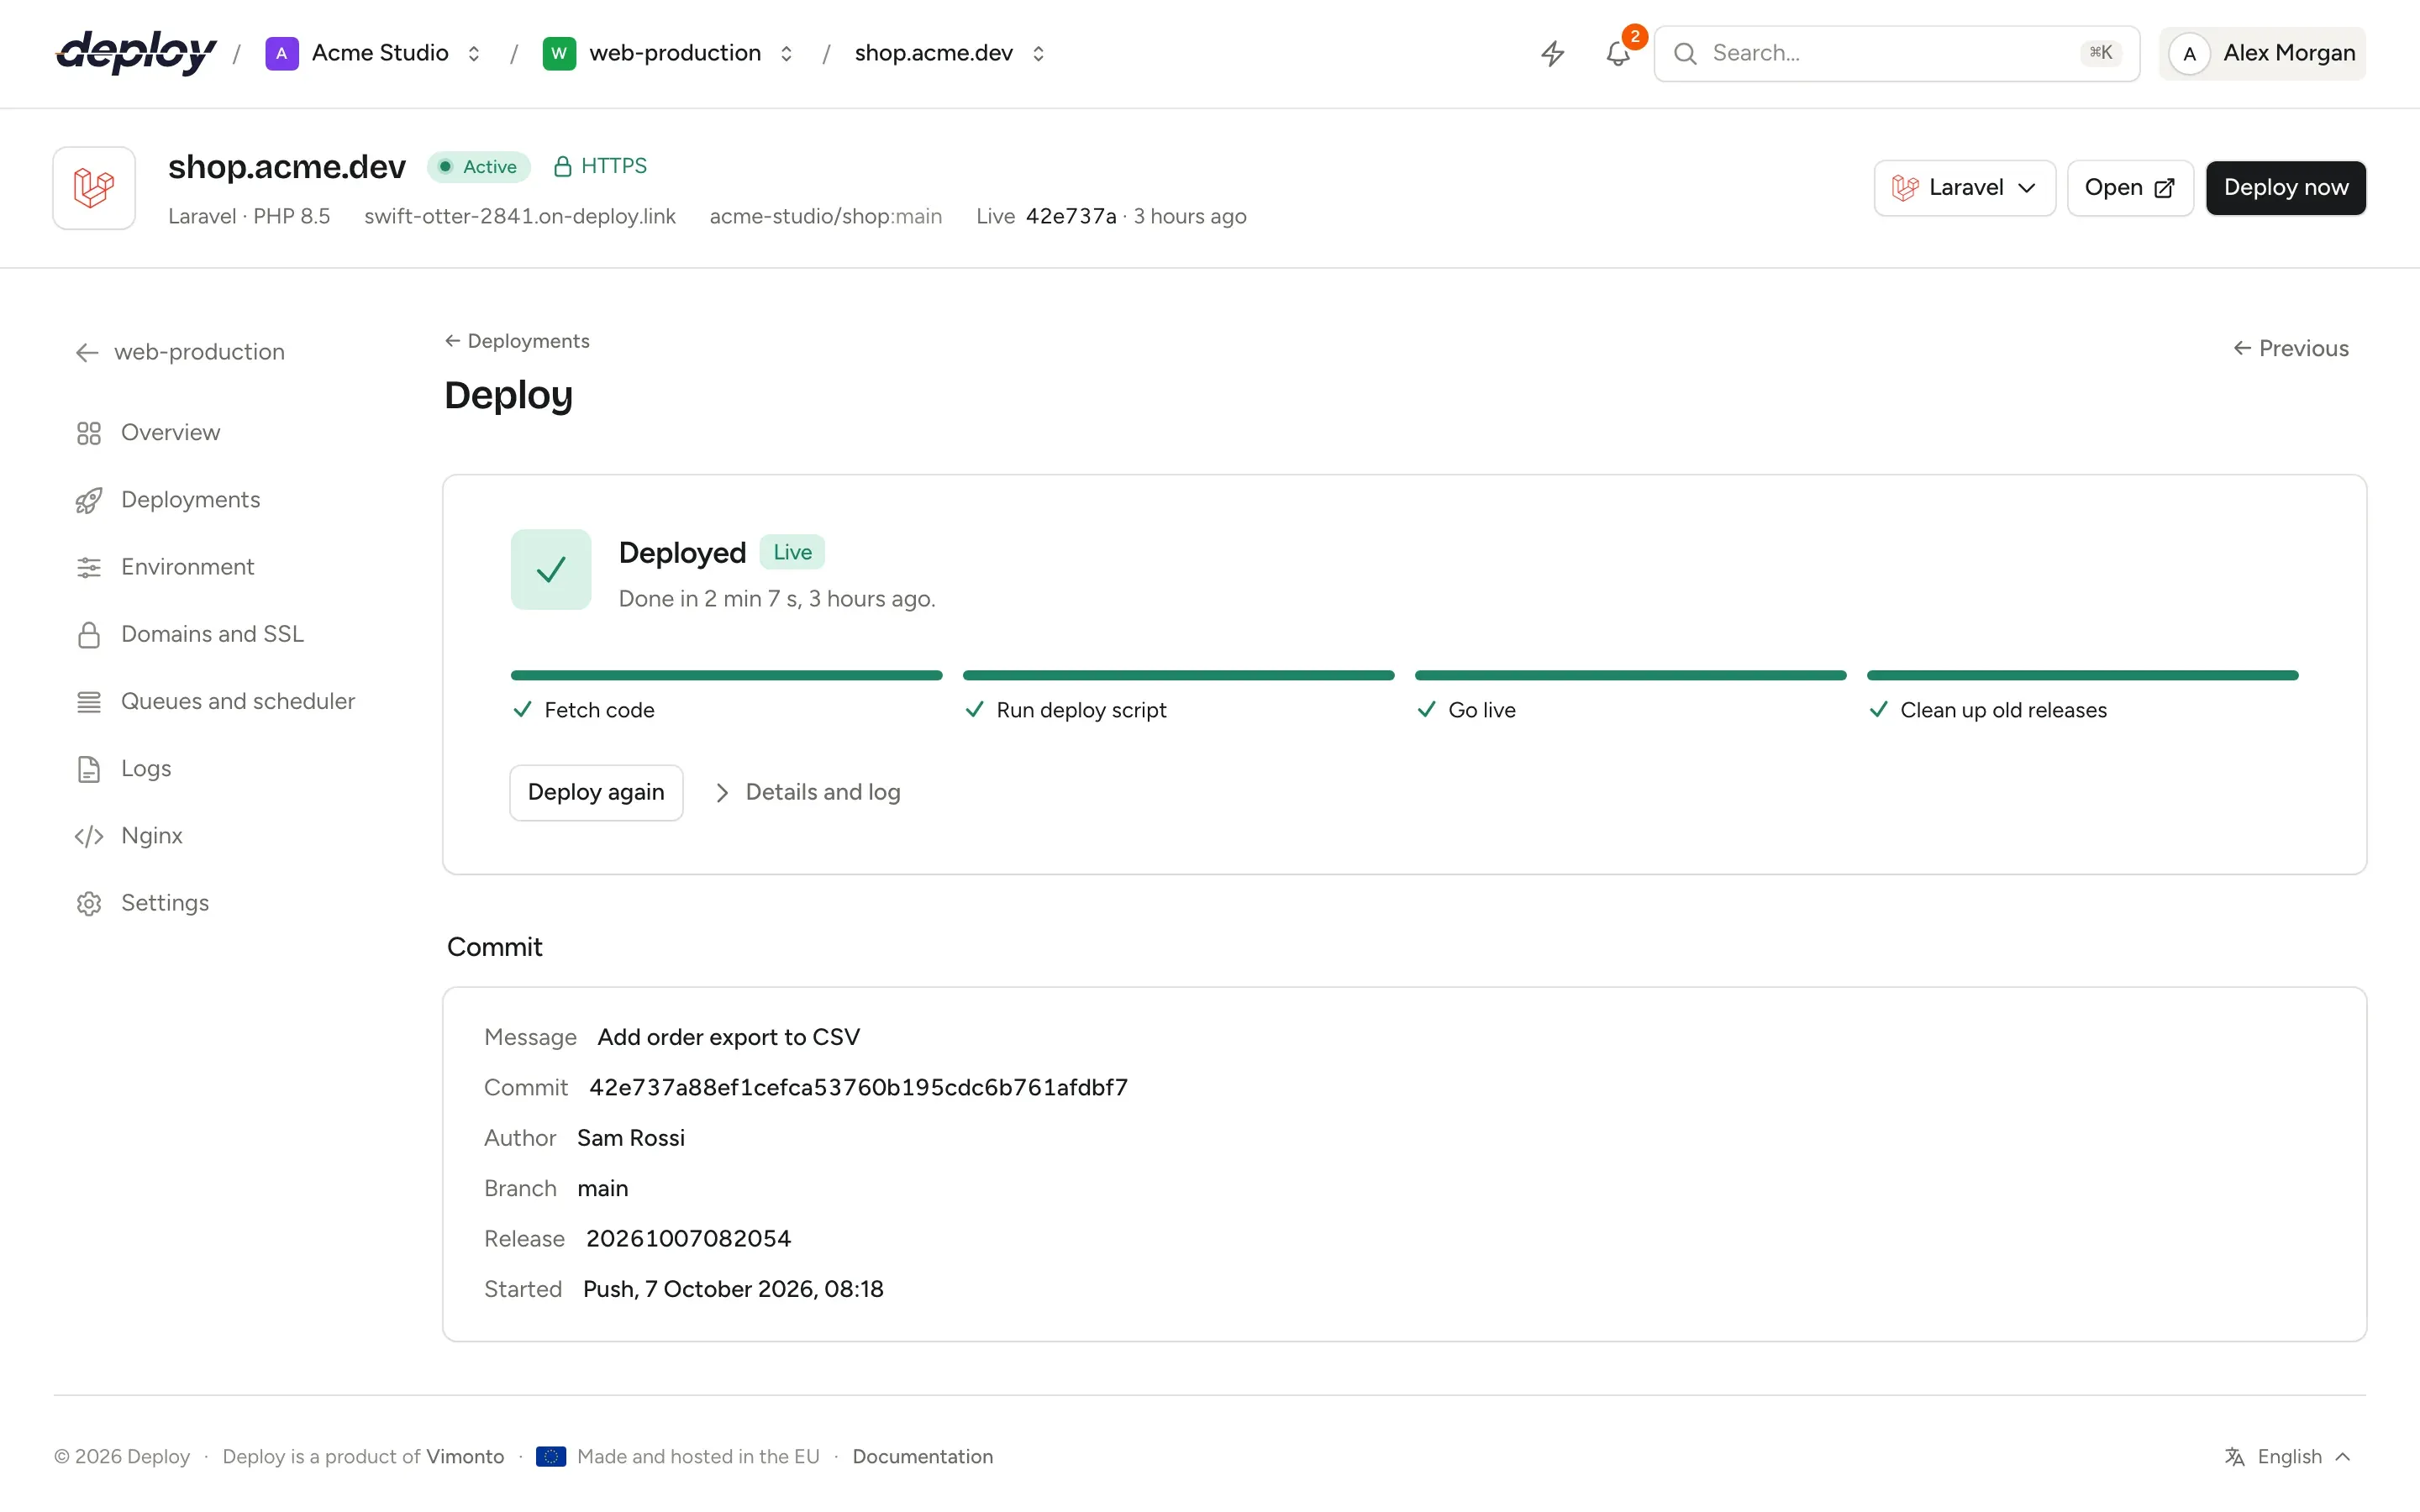Image resolution: width=2420 pixels, height=1512 pixels.
Task: Open the Documentation link in the footer
Action: [922, 1456]
